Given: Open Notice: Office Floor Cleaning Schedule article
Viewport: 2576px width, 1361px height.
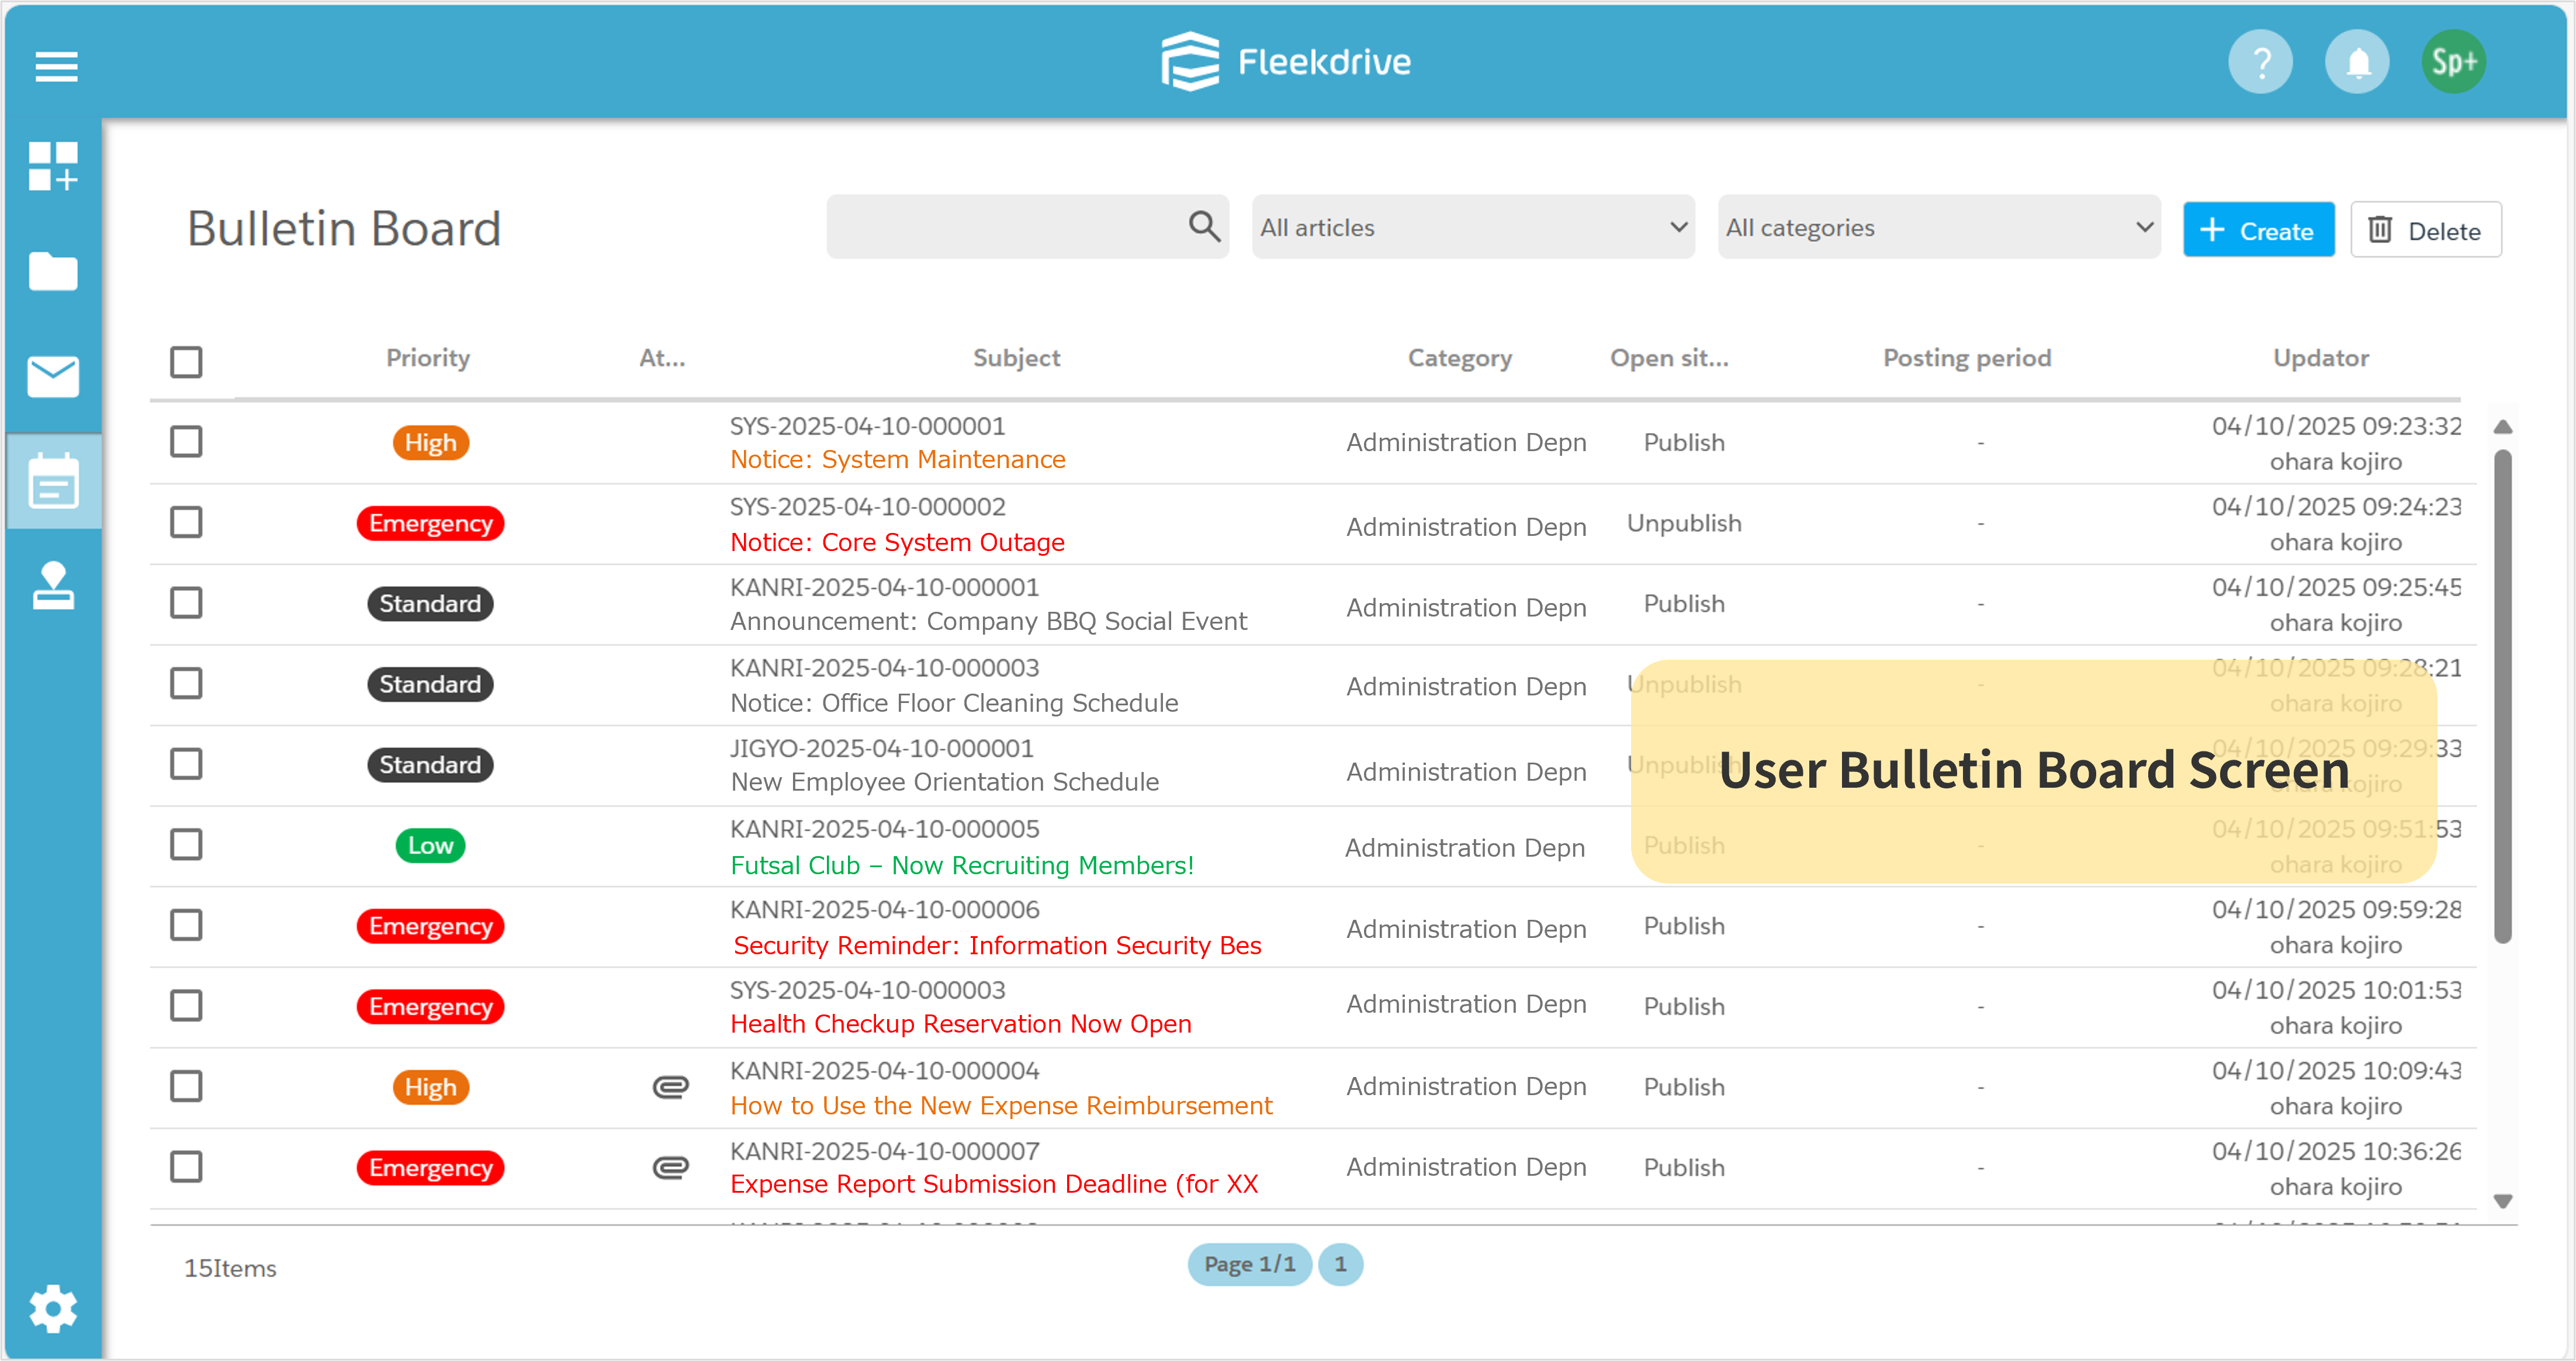Looking at the screenshot, I should (x=954, y=704).
